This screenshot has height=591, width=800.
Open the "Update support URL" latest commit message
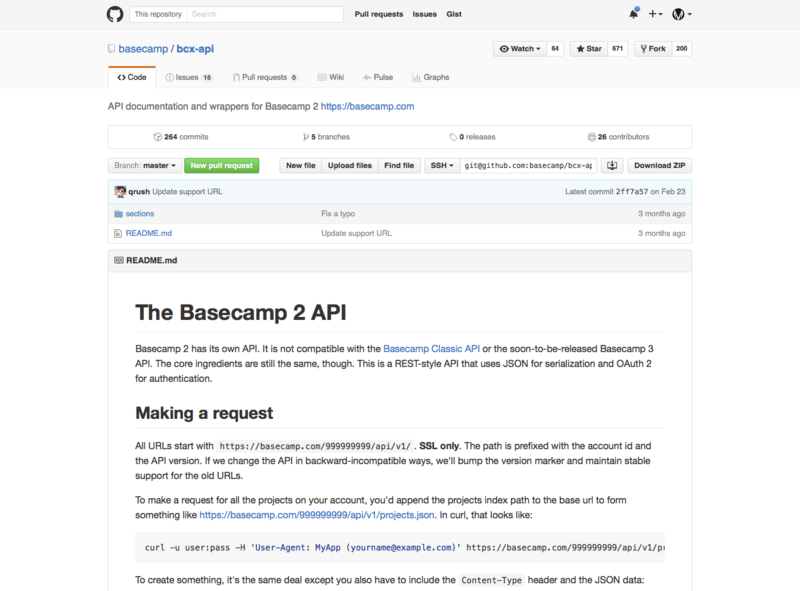point(187,191)
